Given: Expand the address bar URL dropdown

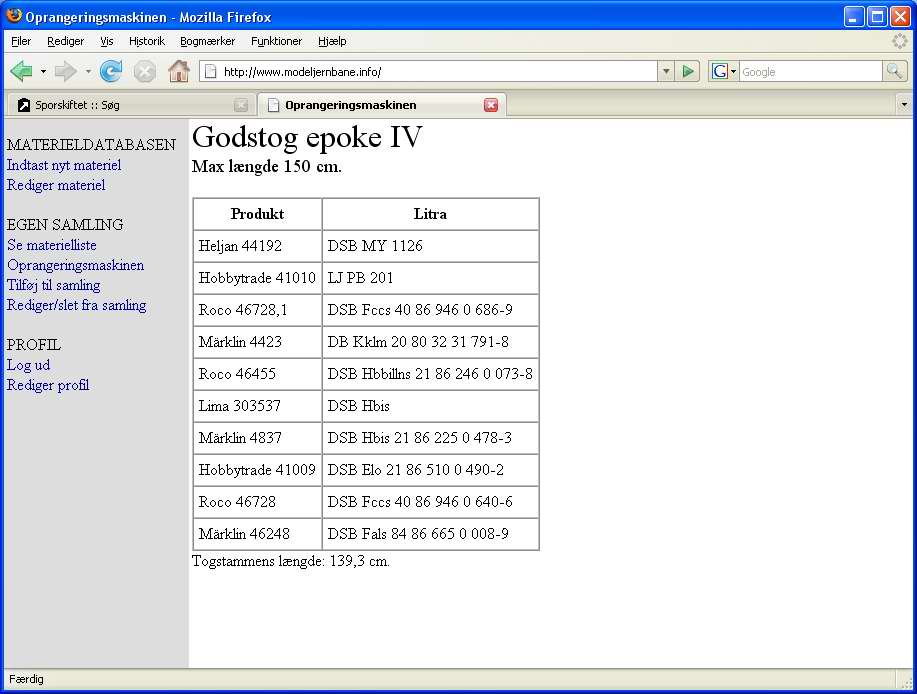Looking at the screenshot, I should [x=666, y=71].
